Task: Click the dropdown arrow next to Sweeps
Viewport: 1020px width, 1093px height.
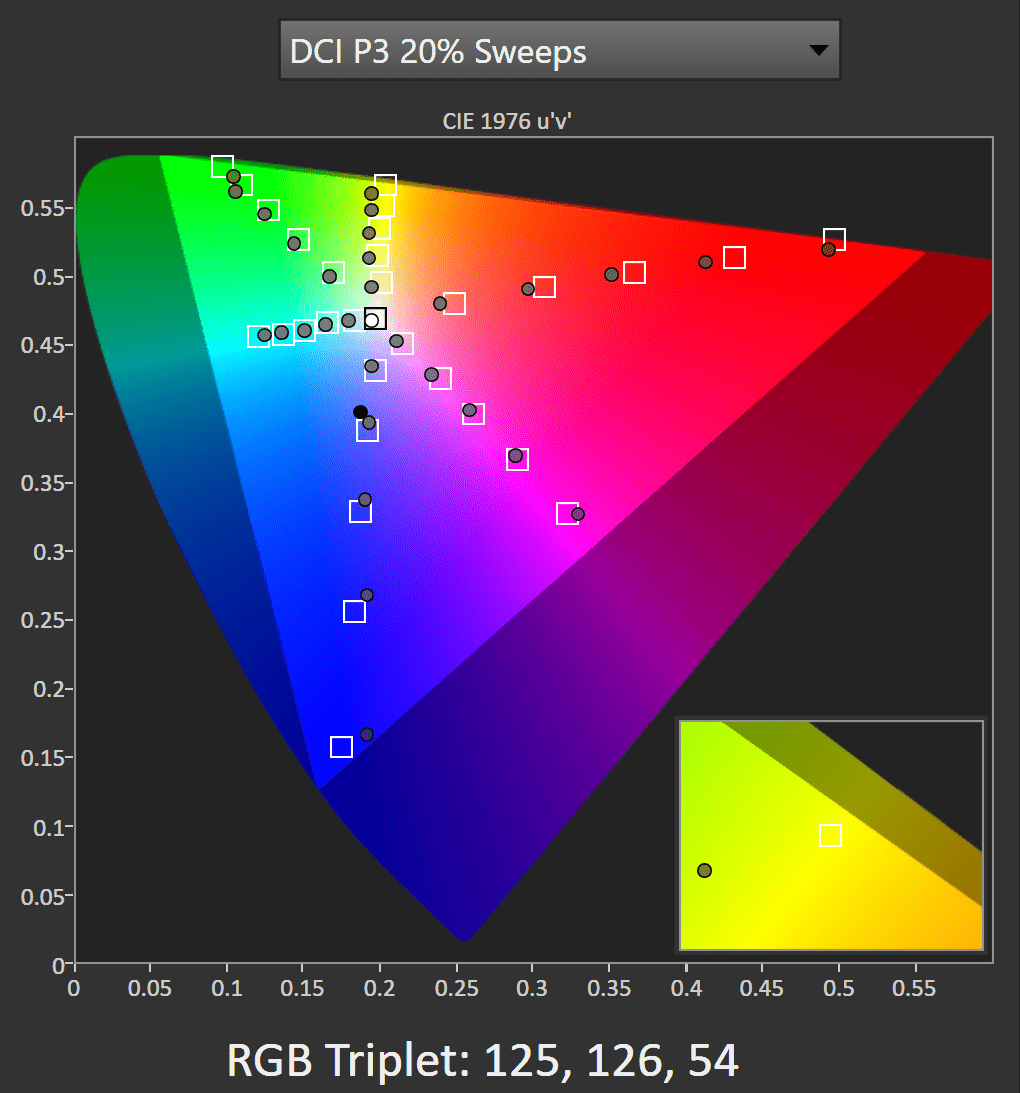Action: pyautogui.click(x=819, y=50)
